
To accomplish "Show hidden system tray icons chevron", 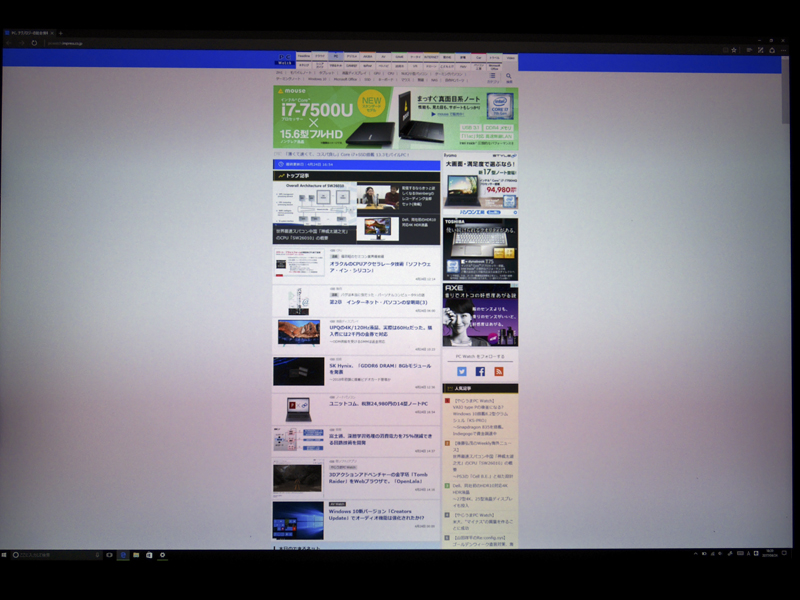I will click(x=695, y=554).
